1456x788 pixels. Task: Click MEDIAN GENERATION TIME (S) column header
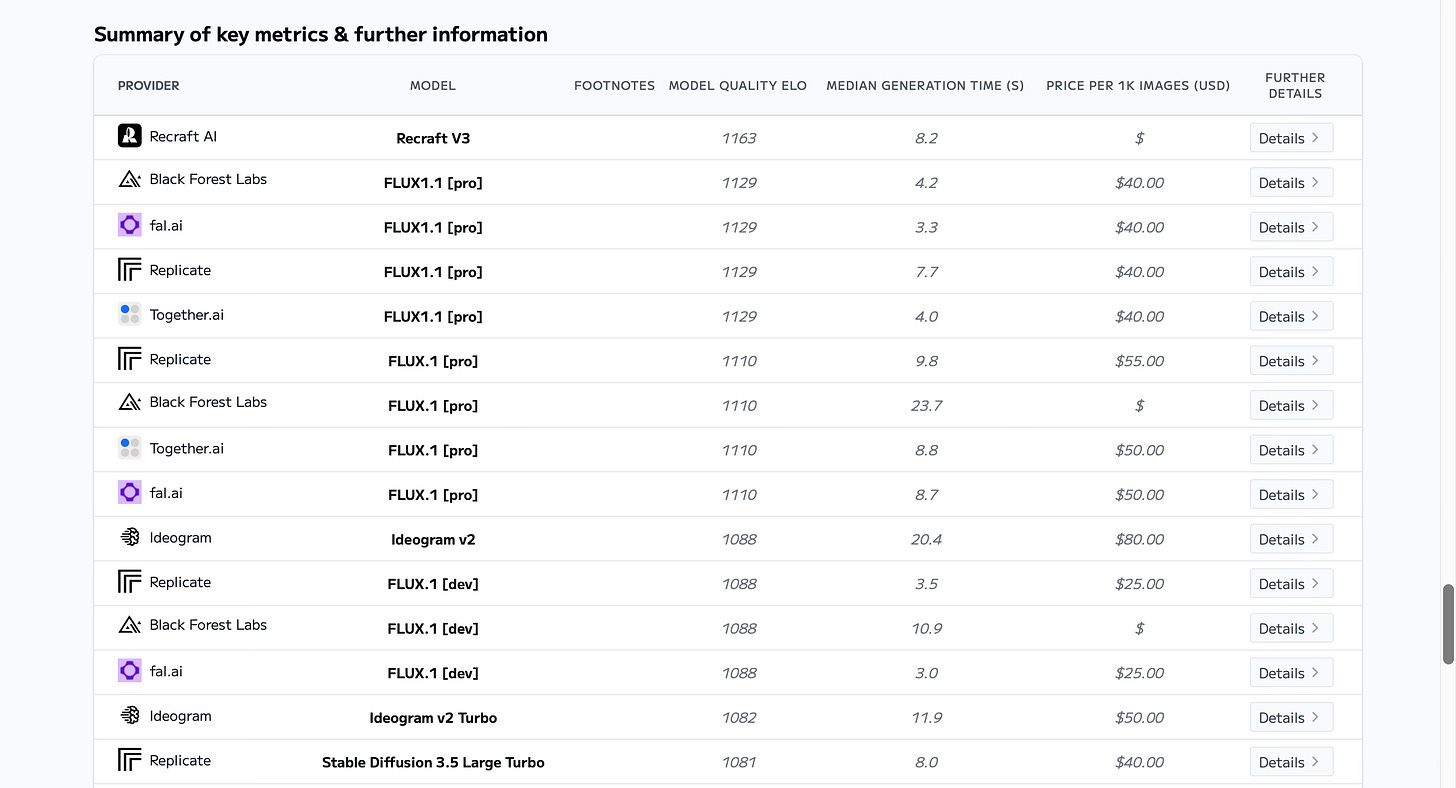925,86
